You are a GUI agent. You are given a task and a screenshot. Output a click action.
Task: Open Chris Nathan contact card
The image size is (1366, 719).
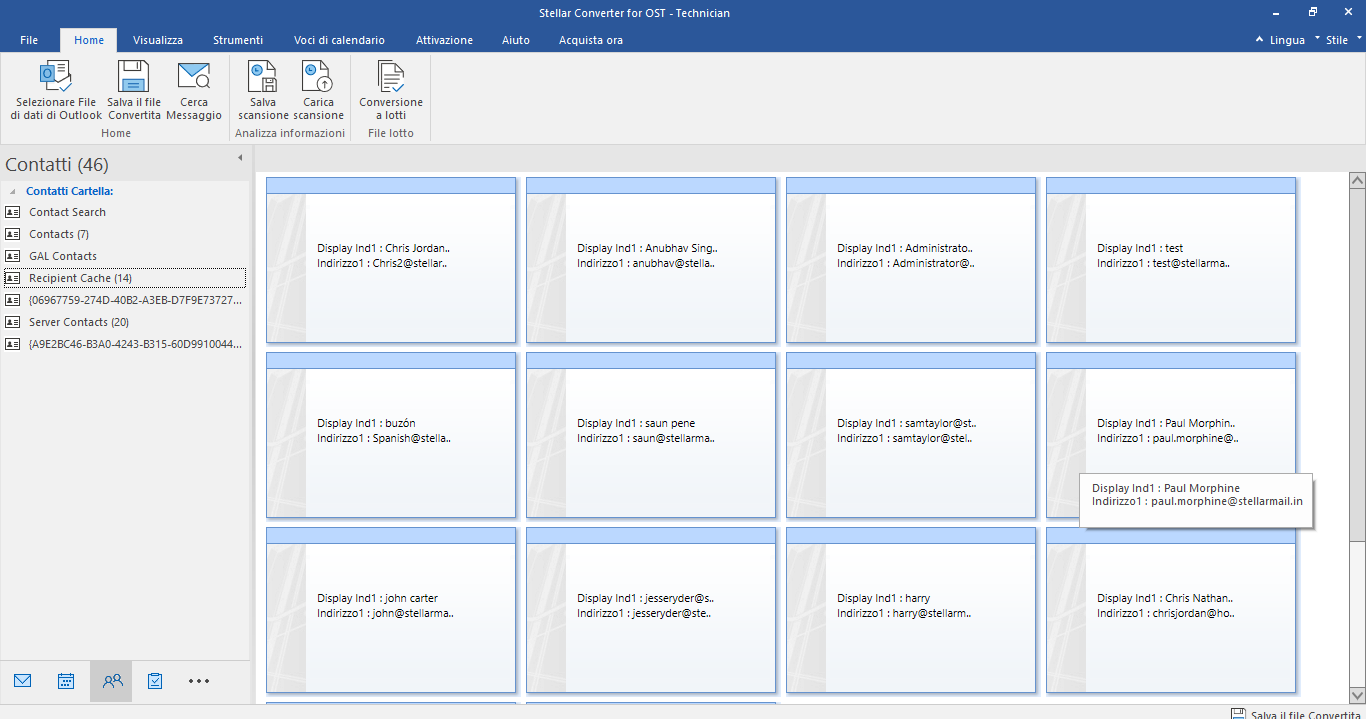tap(1171, 610)
